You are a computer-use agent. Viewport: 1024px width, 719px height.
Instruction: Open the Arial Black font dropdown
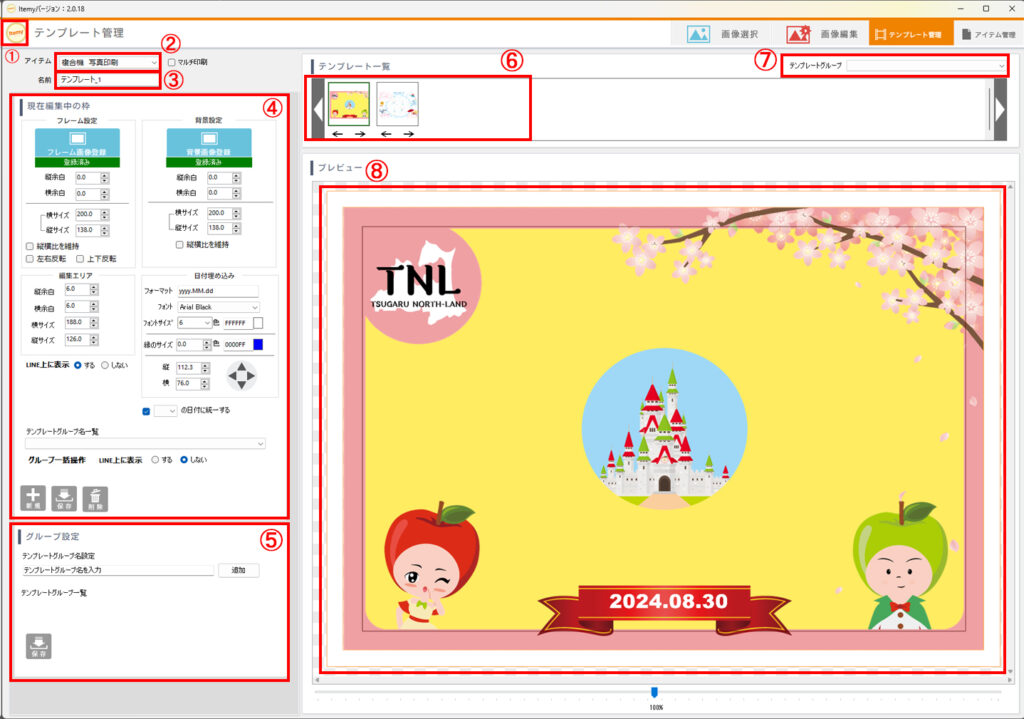pos(218,307)
